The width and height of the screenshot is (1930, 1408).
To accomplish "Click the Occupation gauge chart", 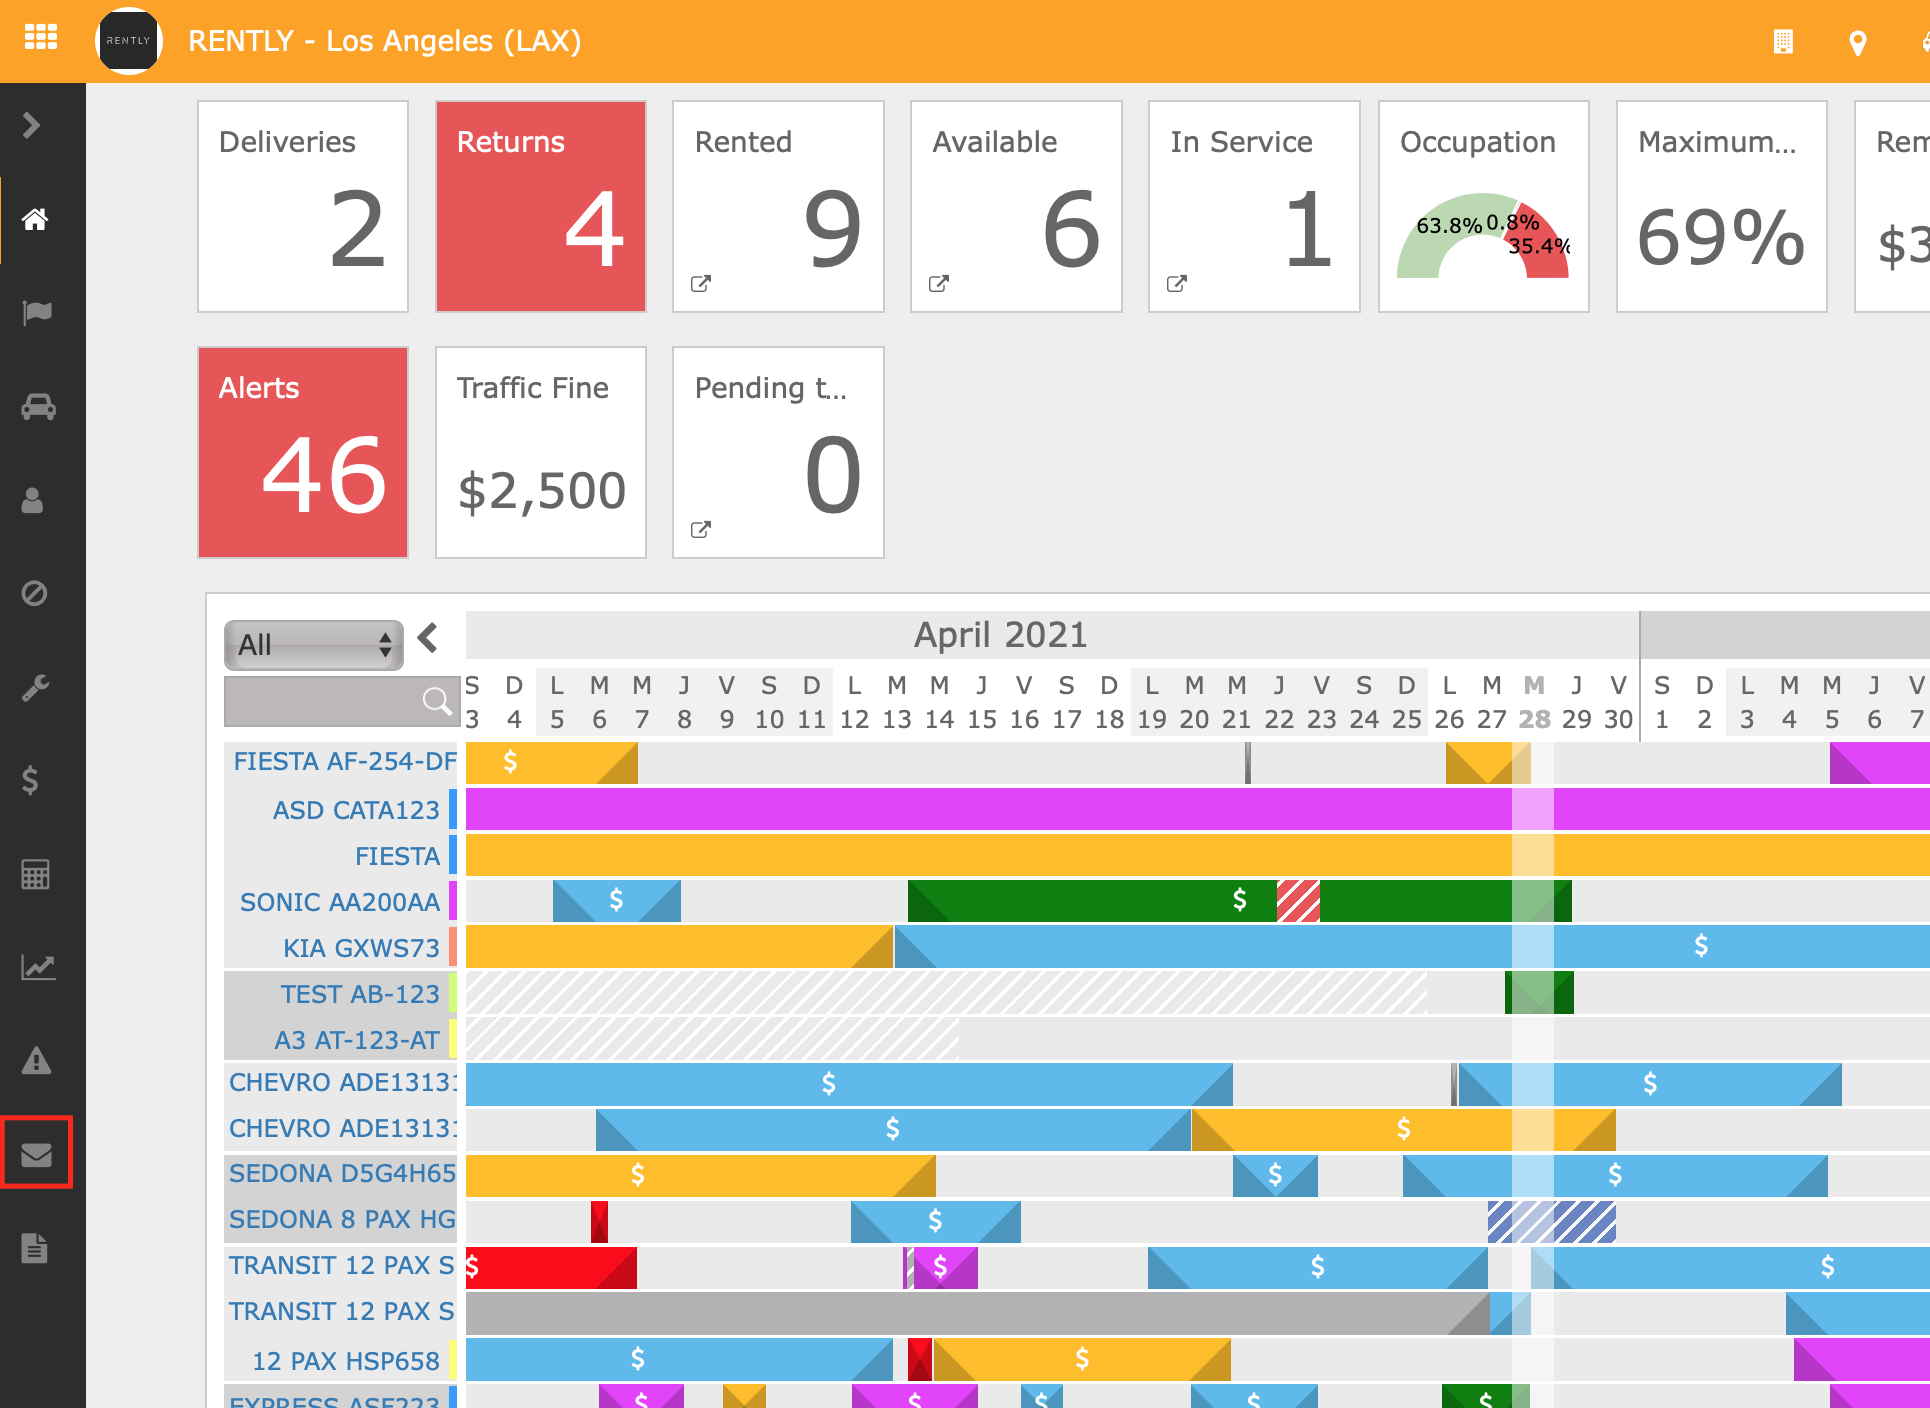I will point(1484,236).
